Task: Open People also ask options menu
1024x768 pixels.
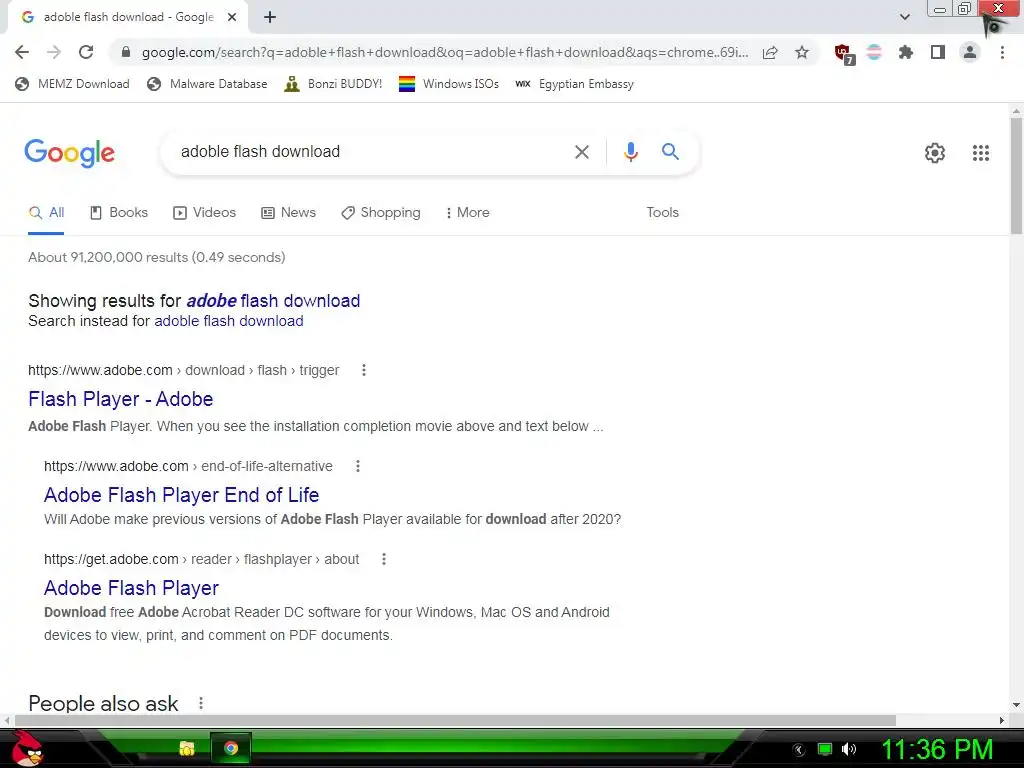Action: (x=200, y=703)
